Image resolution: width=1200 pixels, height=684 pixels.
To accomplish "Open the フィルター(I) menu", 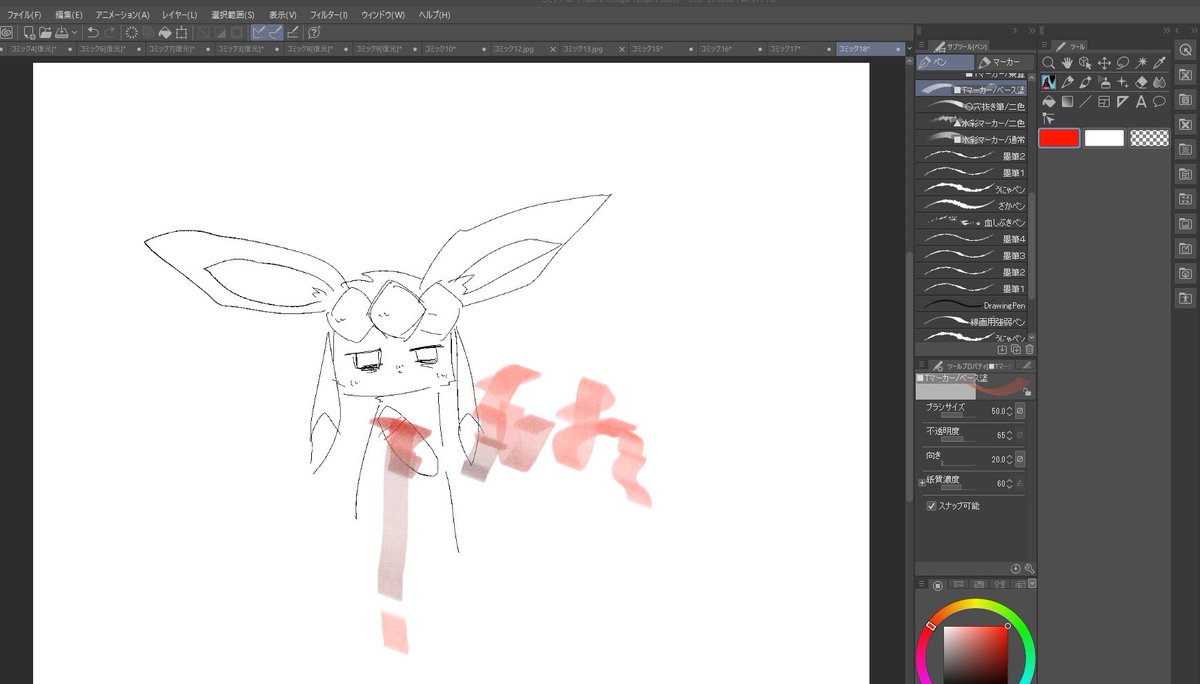I will 329,15.
